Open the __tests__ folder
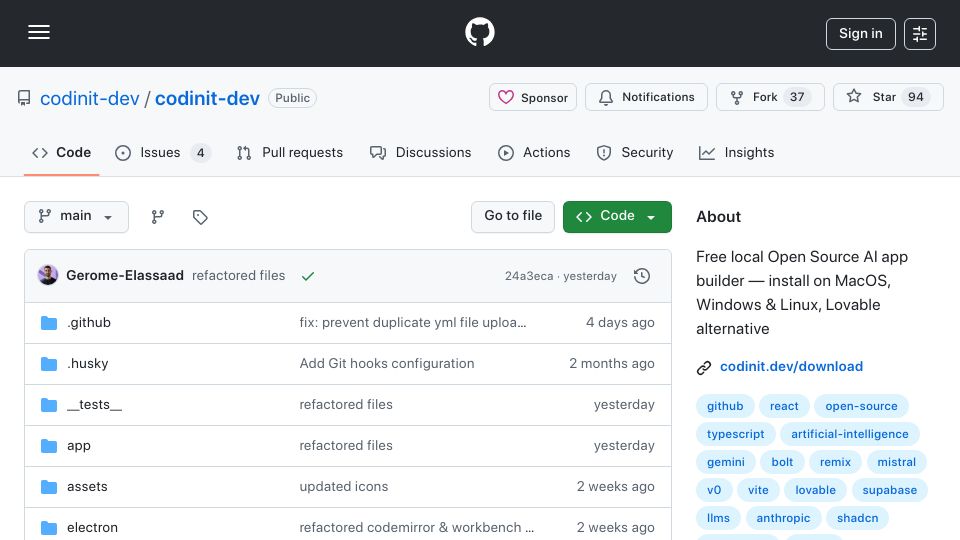The height and width of the screenshot is (540, 960). point(94,405)
